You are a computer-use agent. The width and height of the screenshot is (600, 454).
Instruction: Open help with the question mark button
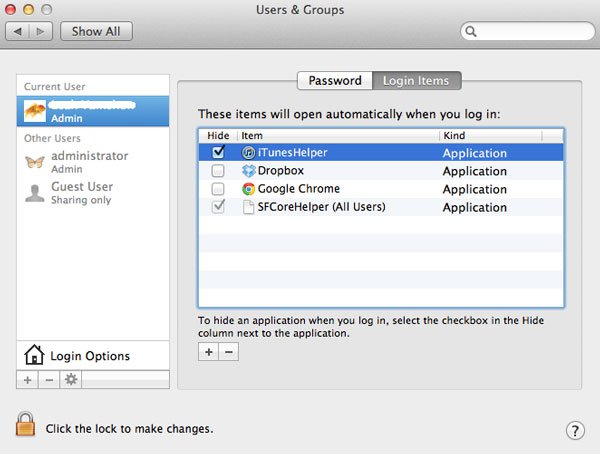tap(575, 430)
